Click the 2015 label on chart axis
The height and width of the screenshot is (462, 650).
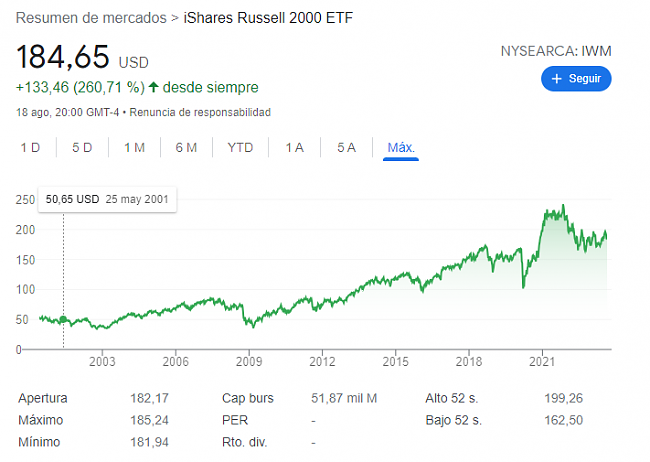[395, 362]
